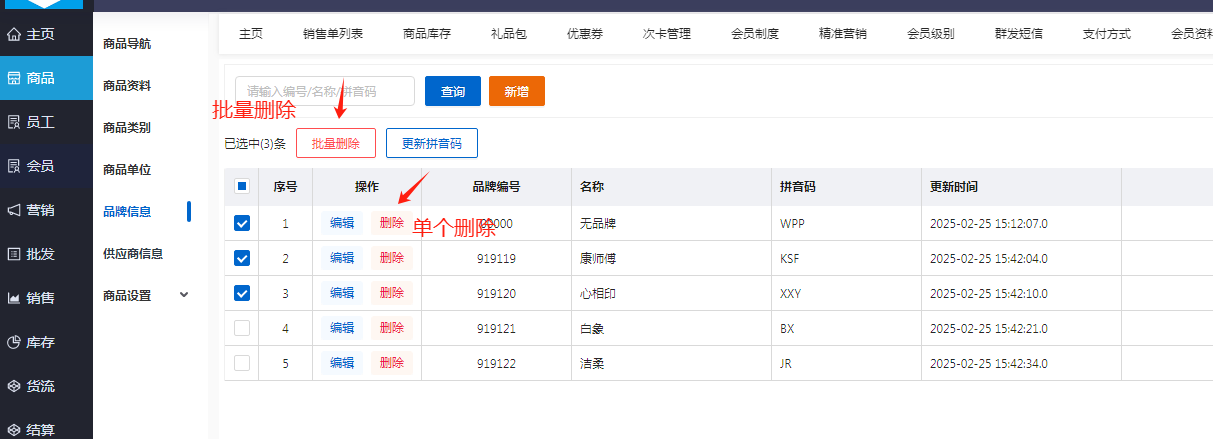This screenshot has height=439, width=1213.
Task: Open the 支付方式 tab
Action: click(1107, 34)
